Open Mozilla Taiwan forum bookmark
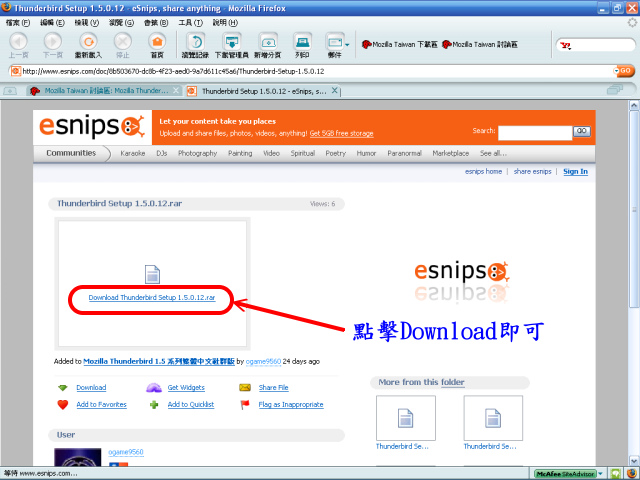This screenshot has width=640, height=480. tap(480, 44)
